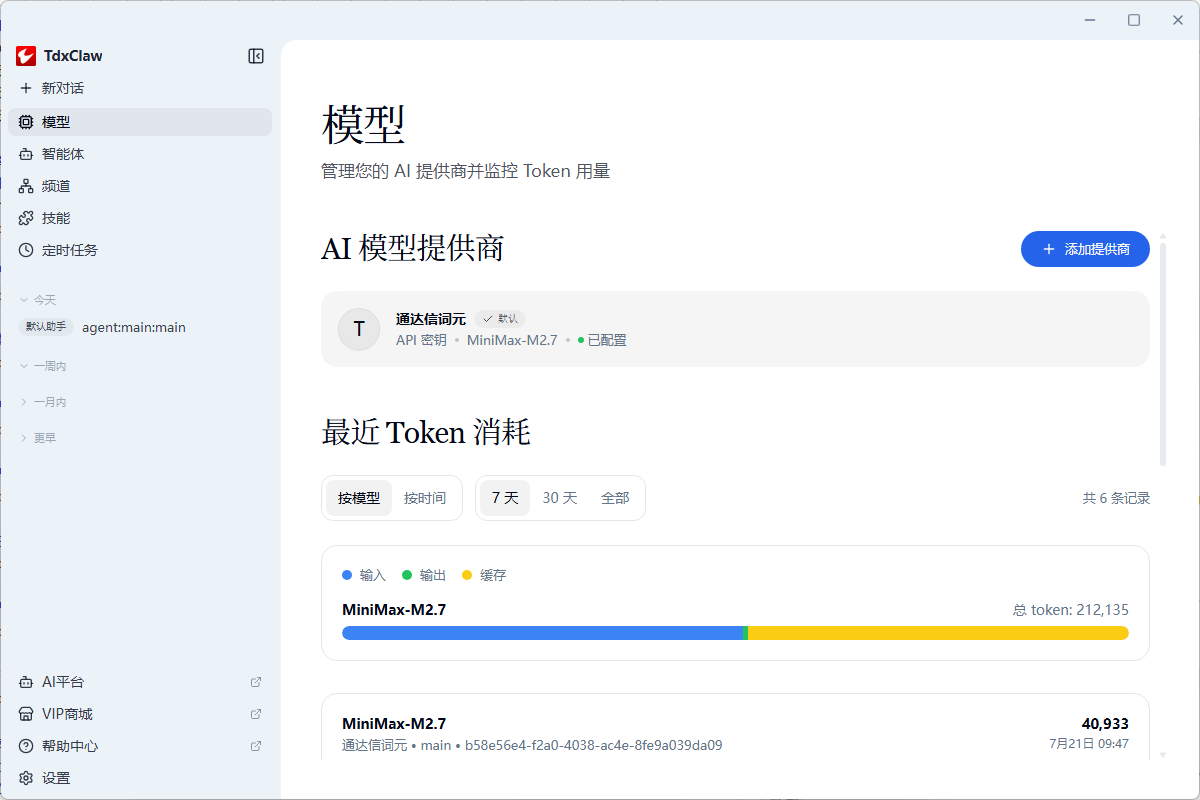Click the network icon next to 频道
The width and height of the screenshot is (1200, 800).
(x=26, y=186)
